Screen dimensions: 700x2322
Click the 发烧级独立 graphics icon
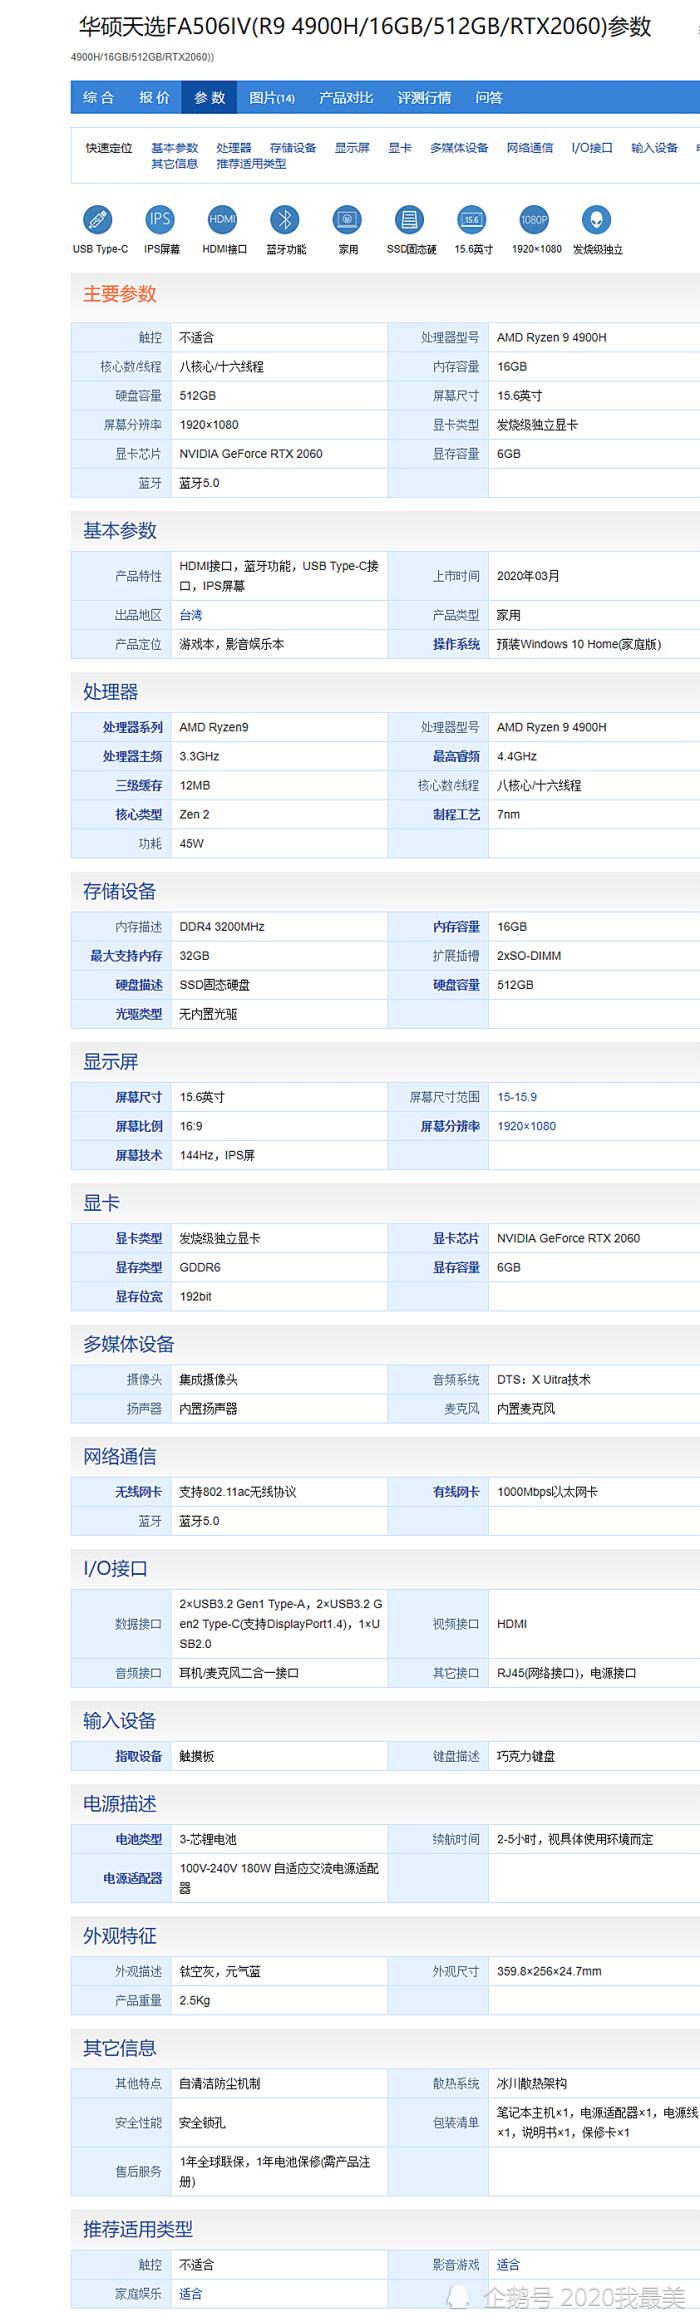tap(597, 219)
